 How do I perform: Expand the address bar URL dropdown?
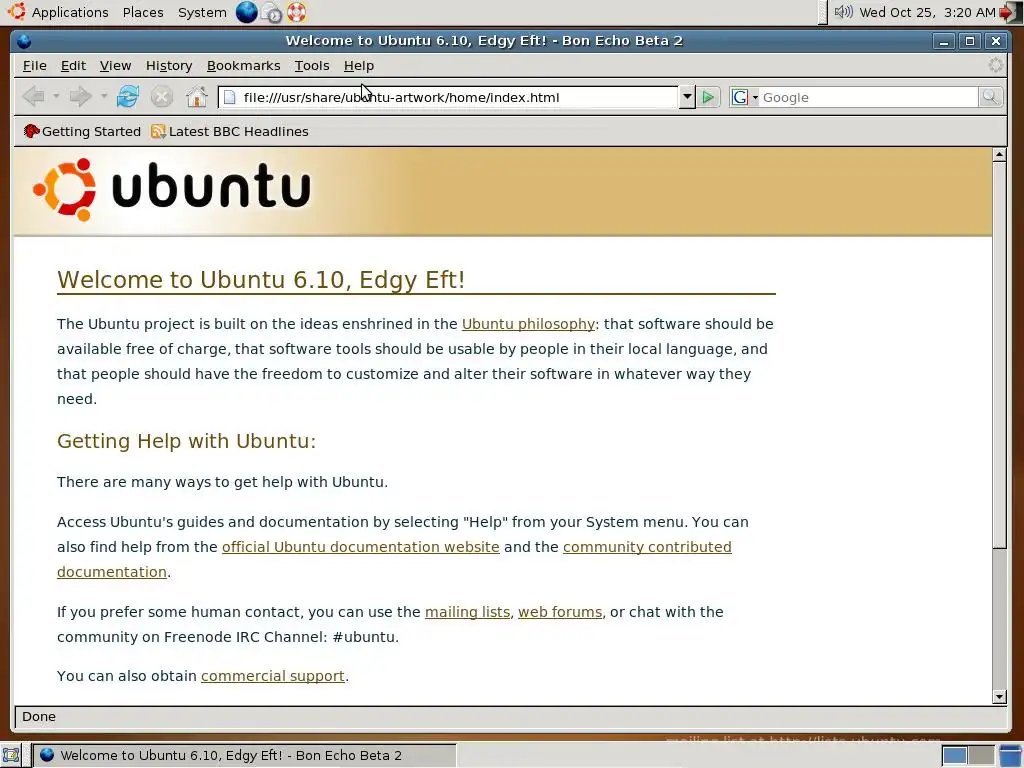tap(686, 97)
